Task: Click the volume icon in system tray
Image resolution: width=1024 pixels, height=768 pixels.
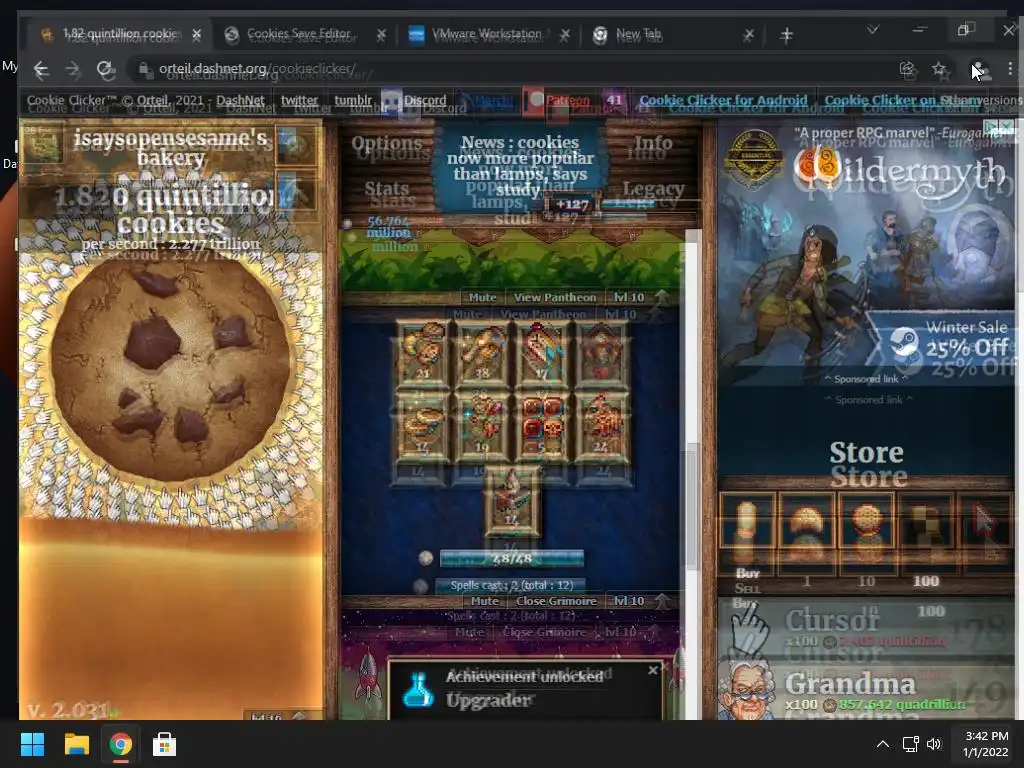Action: tap(934, 744)
